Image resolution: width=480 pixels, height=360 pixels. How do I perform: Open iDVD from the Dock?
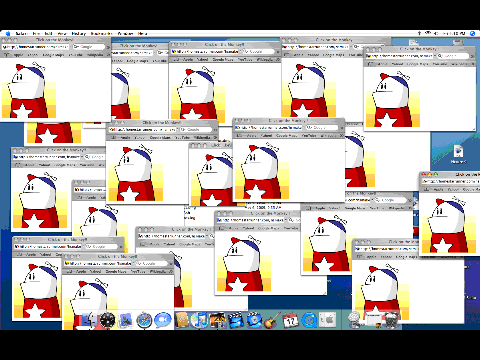pyautogui.click(x=255, y=320)
